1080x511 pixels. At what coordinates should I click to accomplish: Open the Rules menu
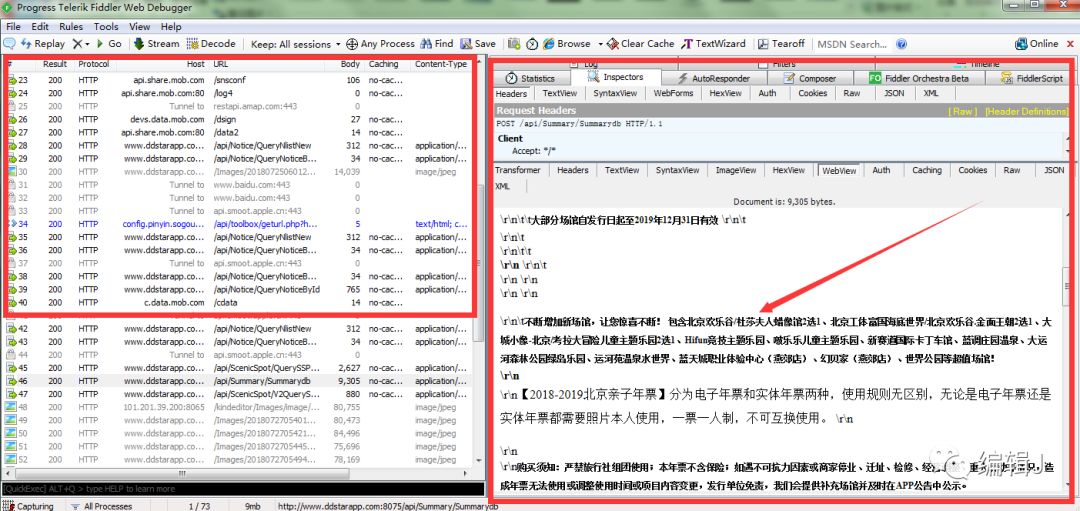71,26
